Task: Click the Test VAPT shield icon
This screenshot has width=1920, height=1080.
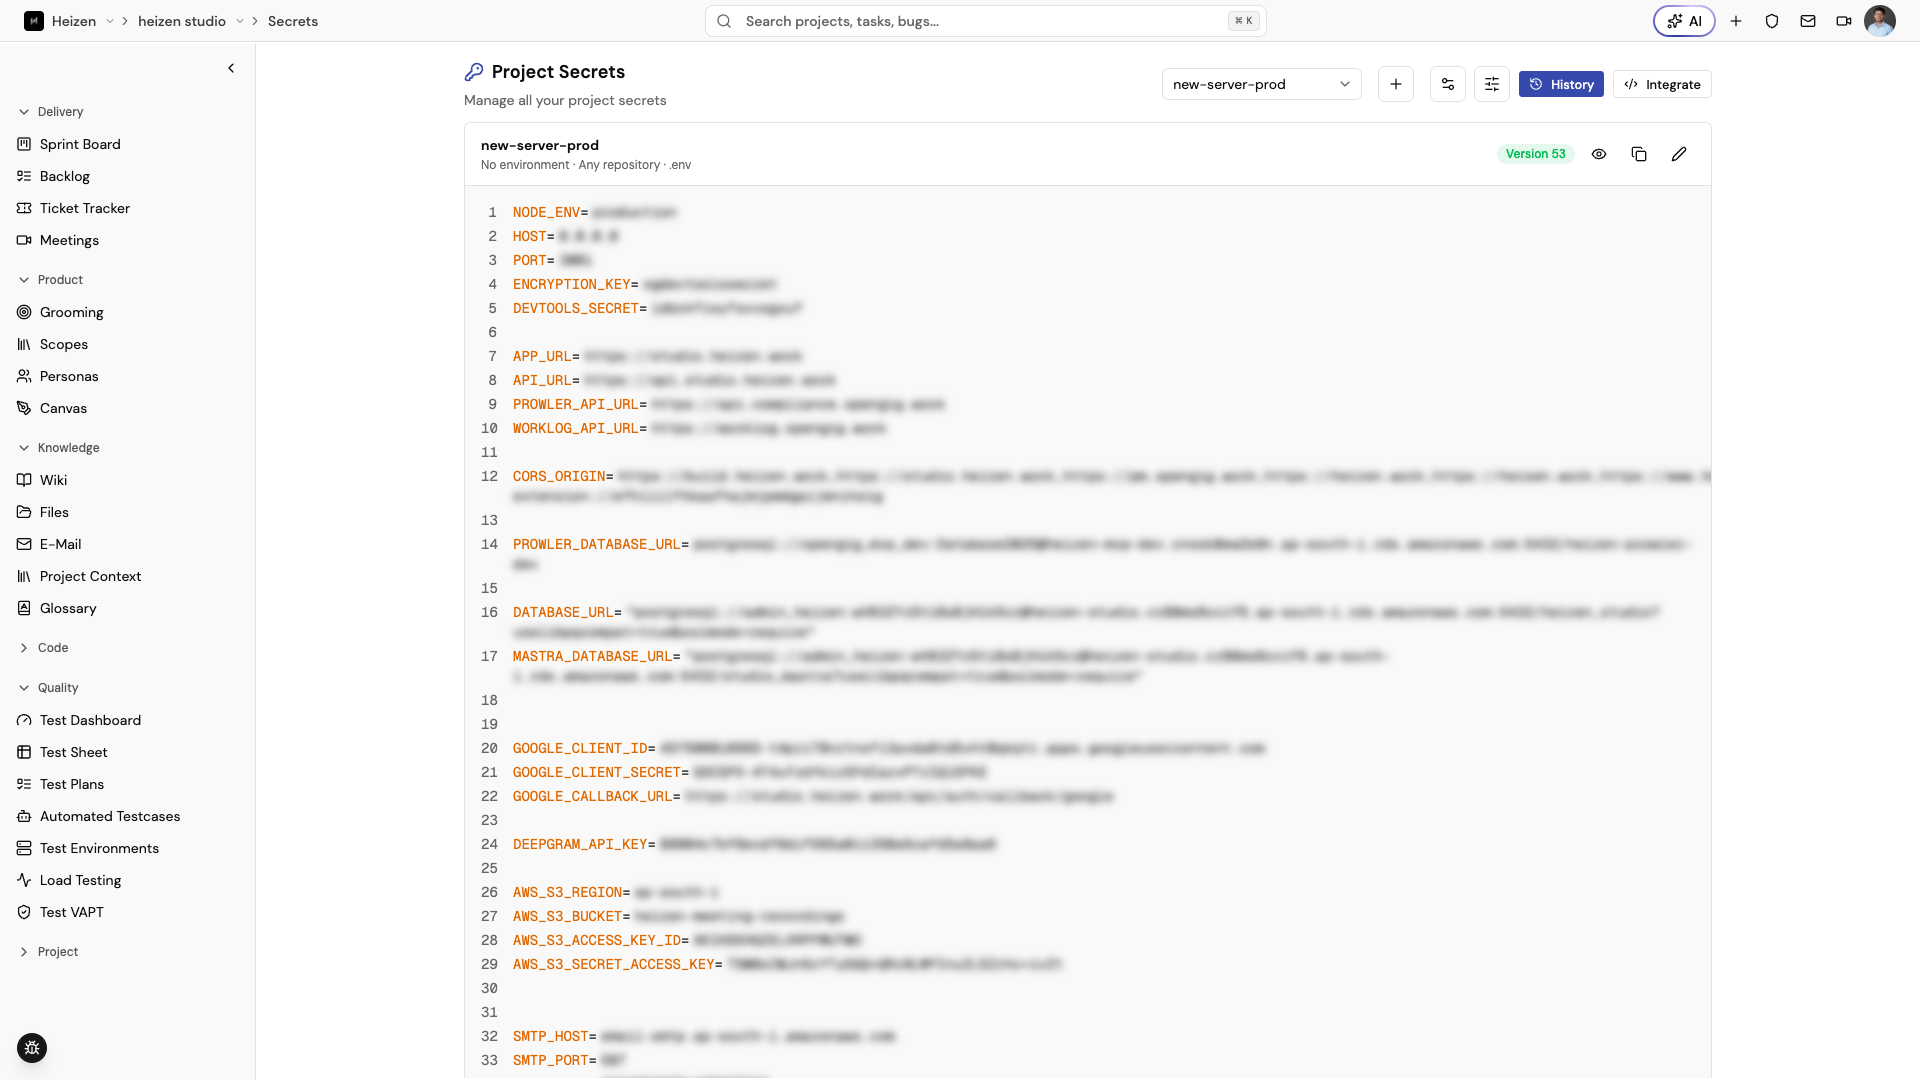Action: [24, 912]
